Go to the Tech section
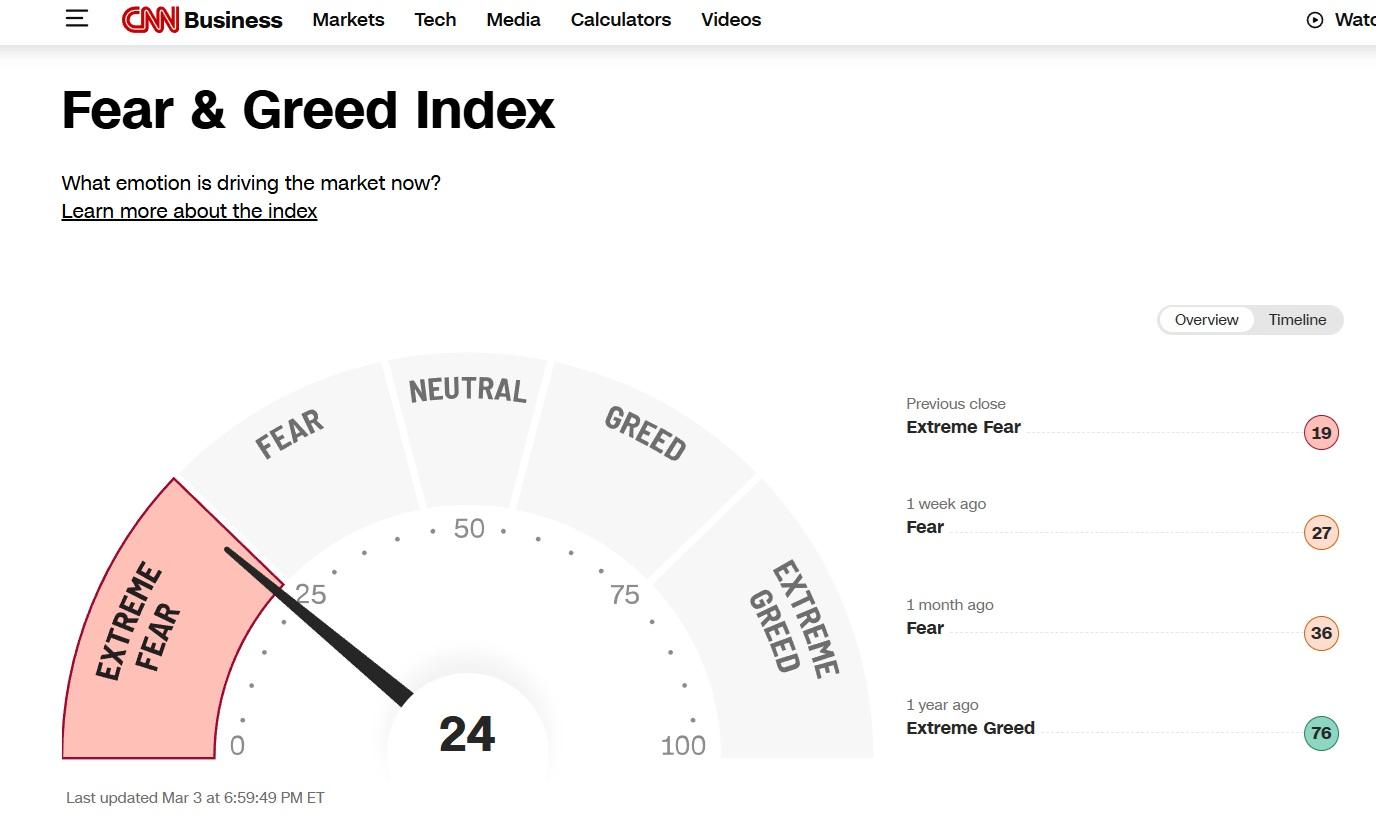The height and width of the screenshot is (839, 1376). click(435, 20)
